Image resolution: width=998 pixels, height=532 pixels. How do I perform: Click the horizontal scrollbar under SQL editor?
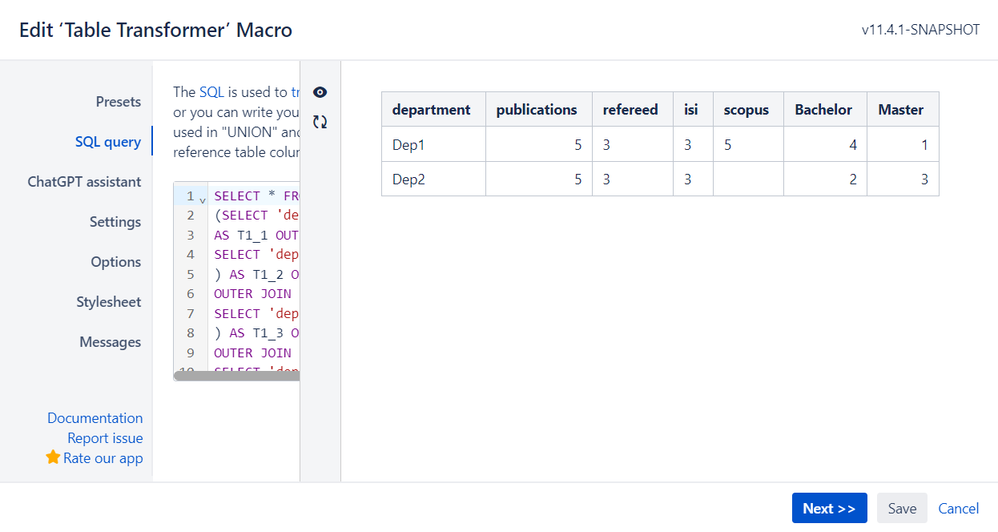(237, 376)
